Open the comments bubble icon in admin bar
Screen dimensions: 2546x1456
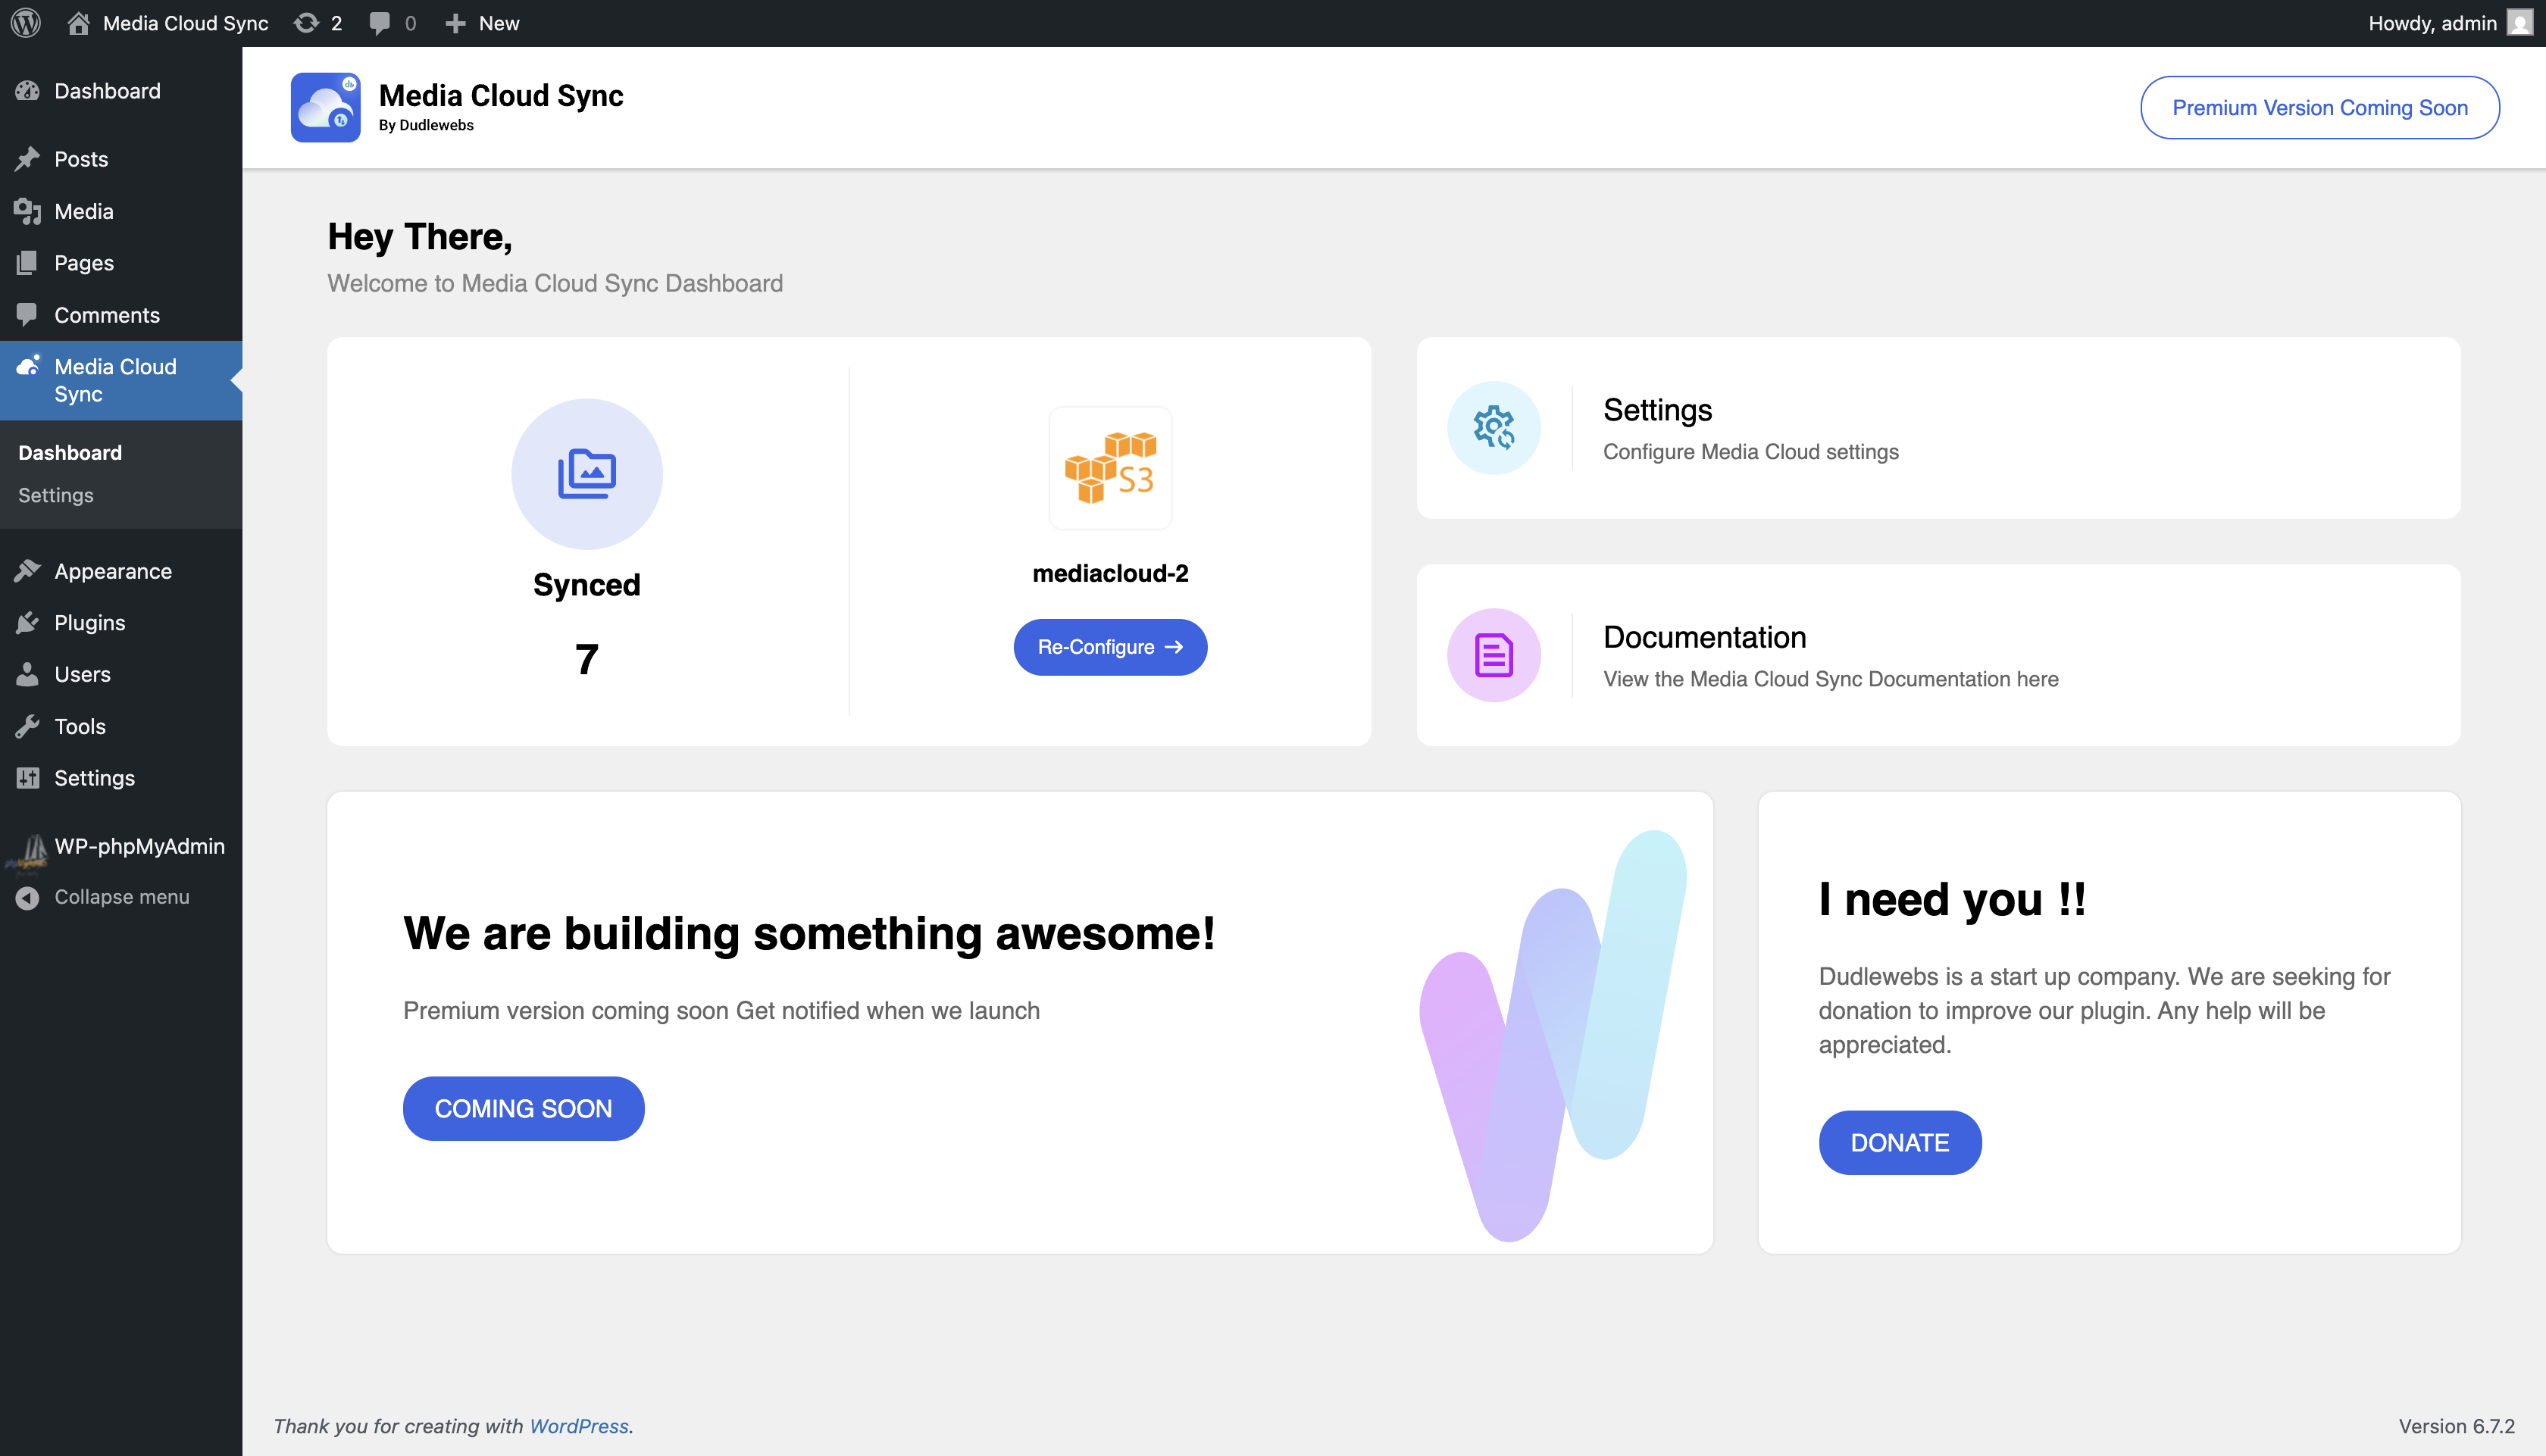click(379, 23)
